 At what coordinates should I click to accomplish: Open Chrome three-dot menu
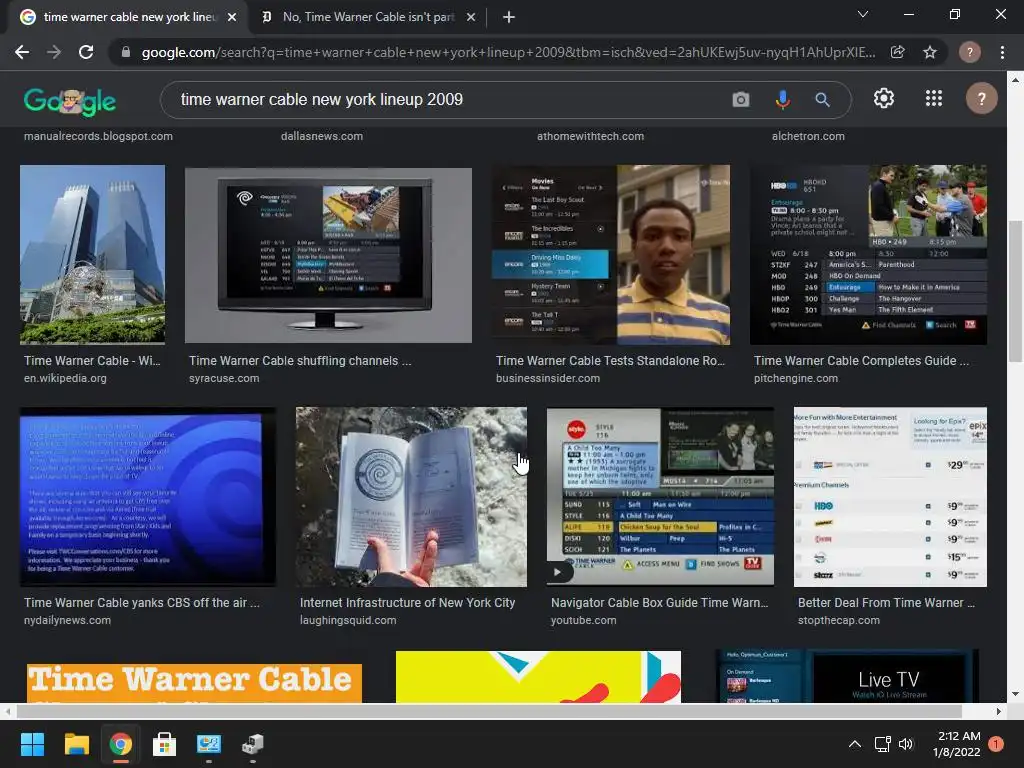click(x=1002, y=52)
